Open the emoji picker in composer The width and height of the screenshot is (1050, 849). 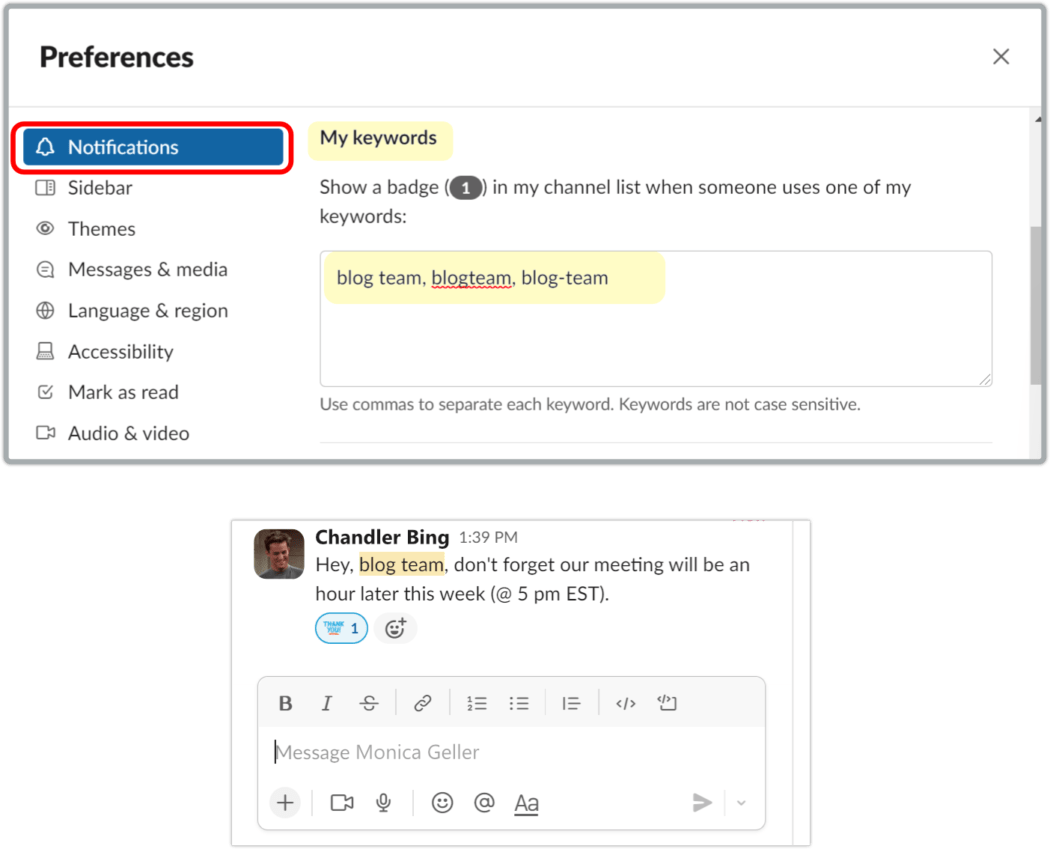coord(442,802)
